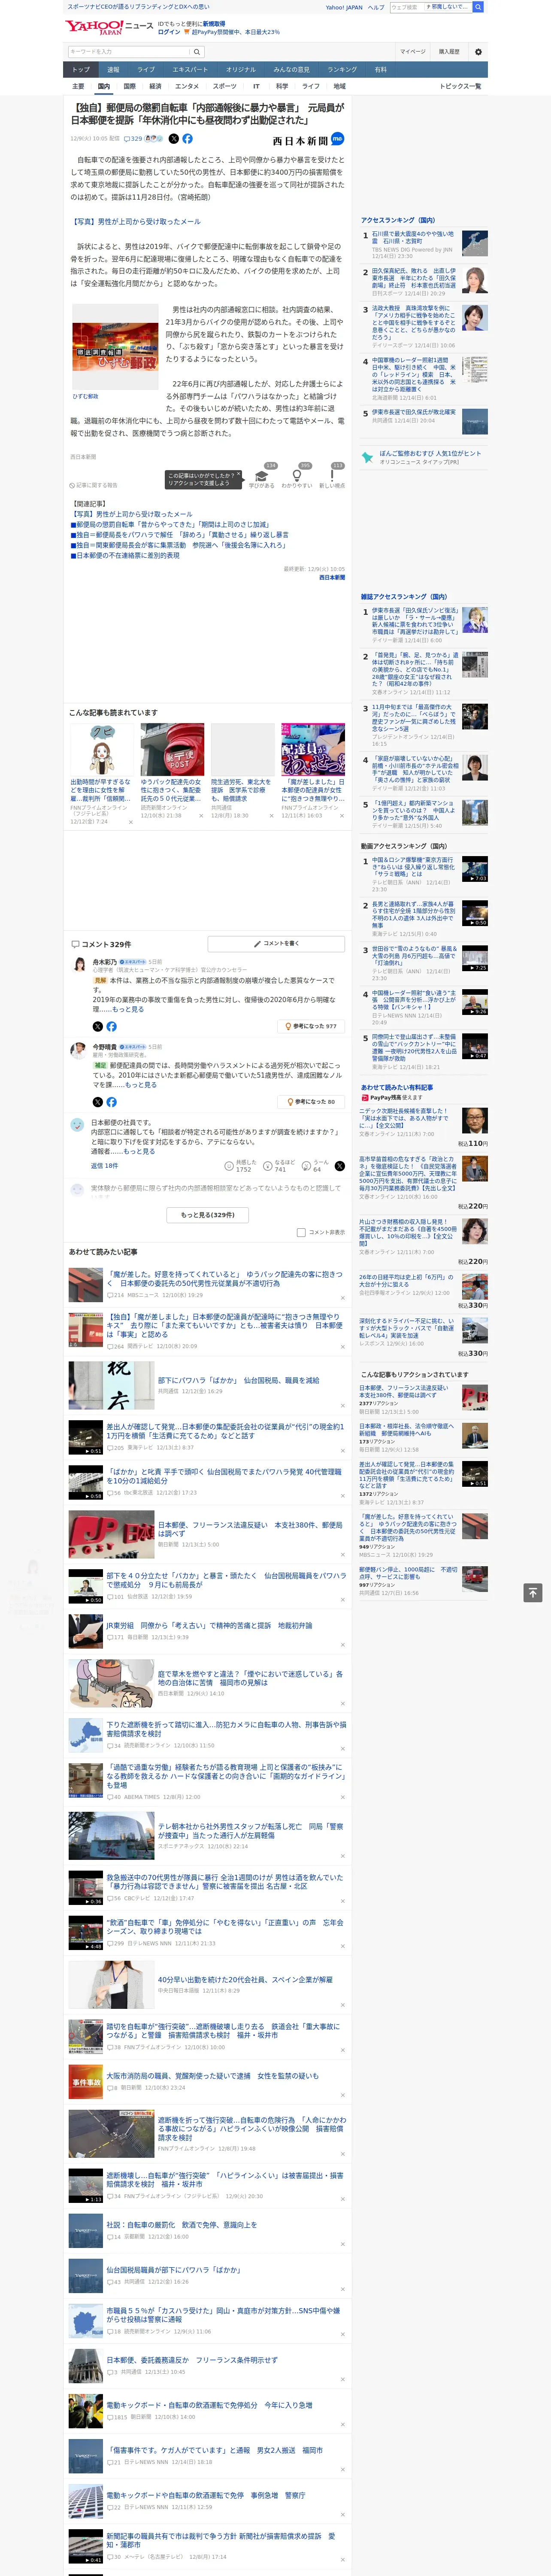Share 舟木彩乃's comment on X
This screenshot has width=551, height=2576.
click(x=98, y=1026)
